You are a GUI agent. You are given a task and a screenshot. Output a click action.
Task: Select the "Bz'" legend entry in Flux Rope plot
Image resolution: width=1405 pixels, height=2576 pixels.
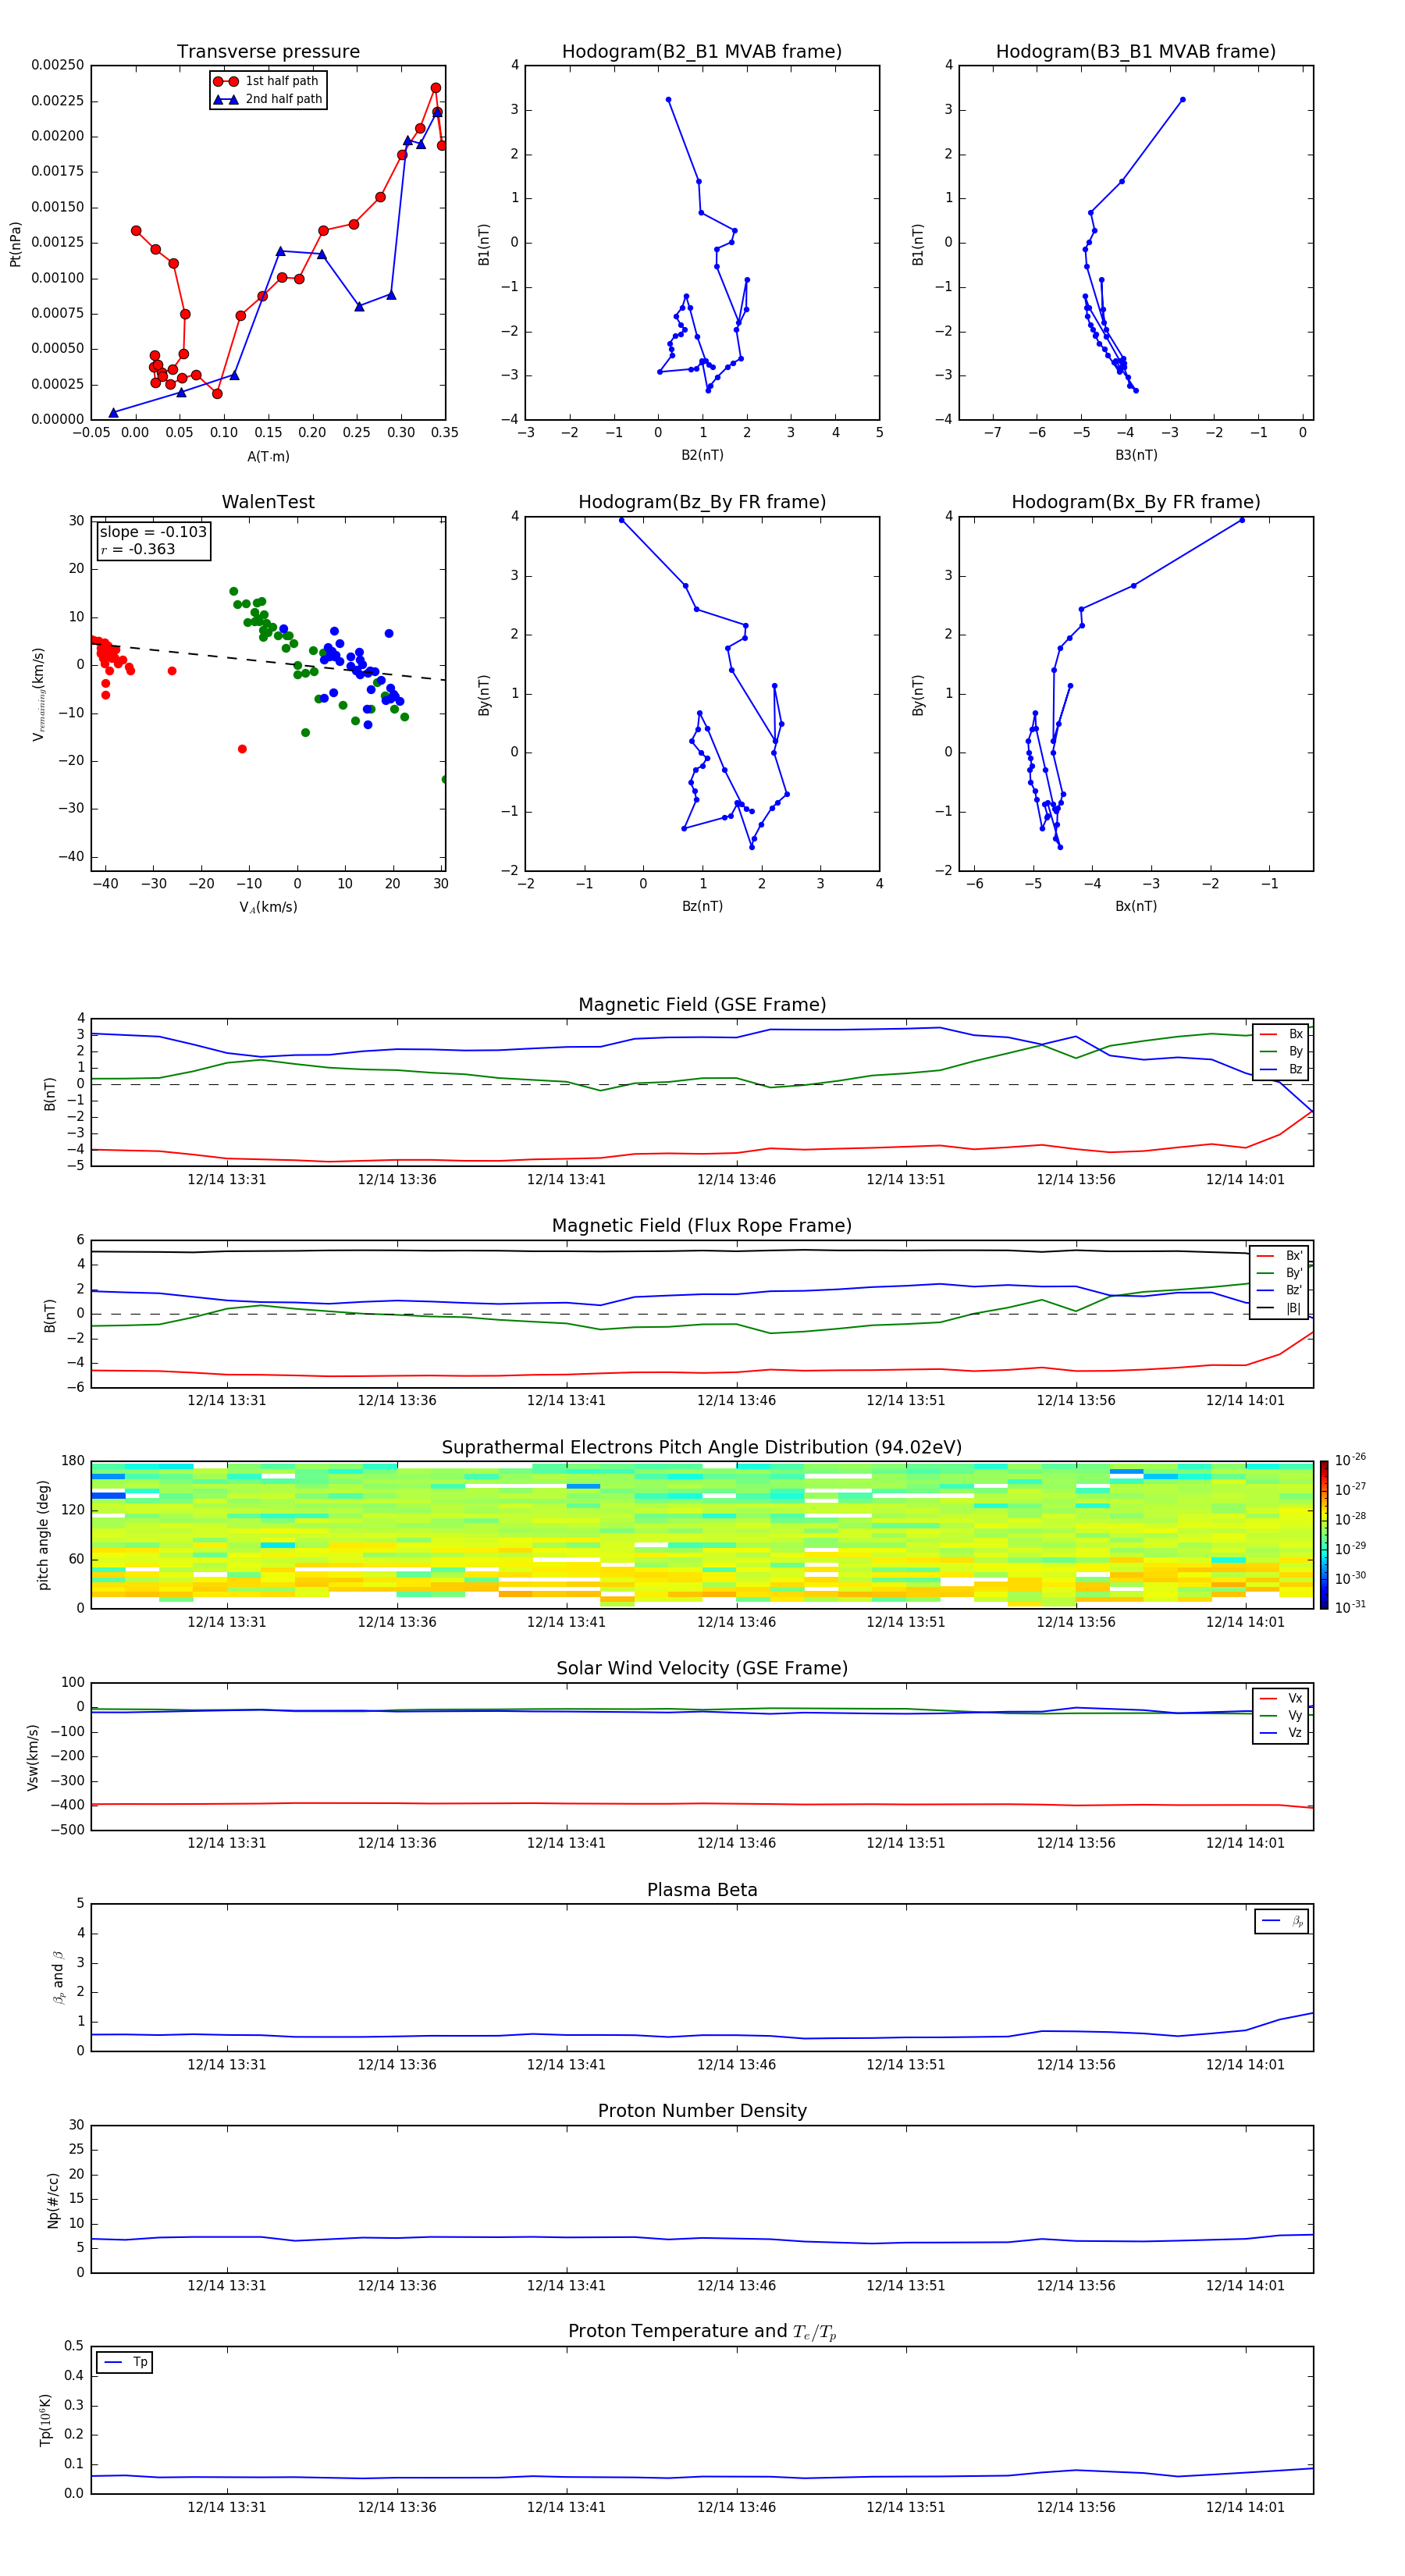pos(1281,1290)
